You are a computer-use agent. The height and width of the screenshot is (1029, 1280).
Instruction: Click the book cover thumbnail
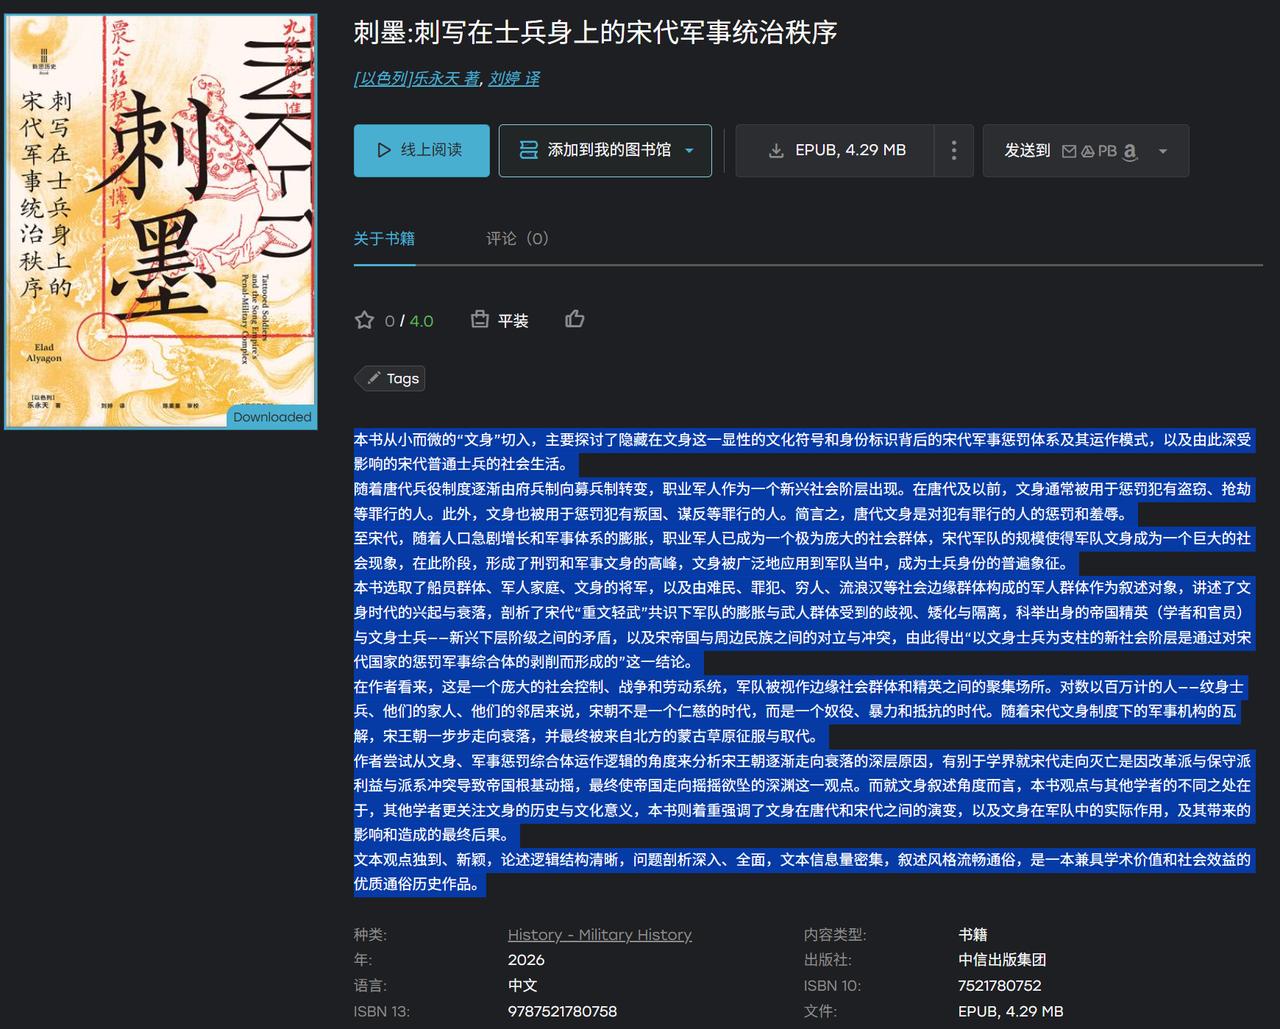161,221
